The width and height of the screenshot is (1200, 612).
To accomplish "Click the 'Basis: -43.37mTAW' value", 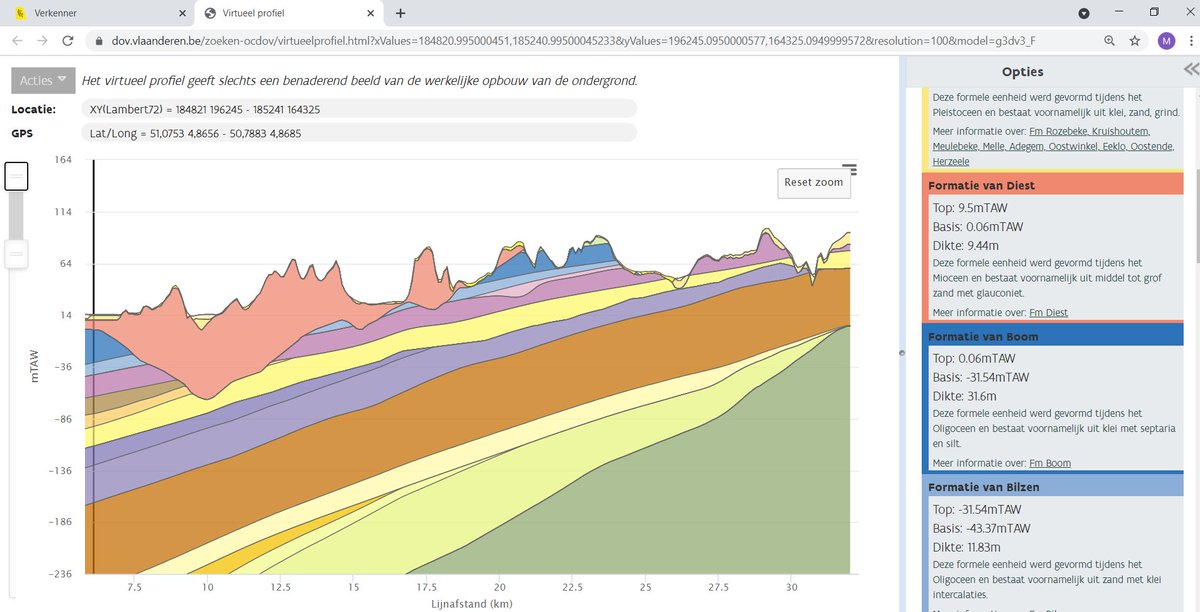I will click(981, 528).
